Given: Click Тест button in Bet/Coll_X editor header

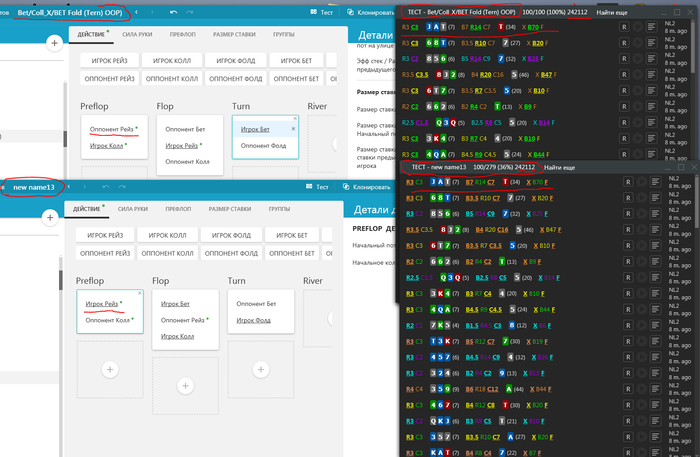Looking at the screenshot, I should tap(322, 12).
